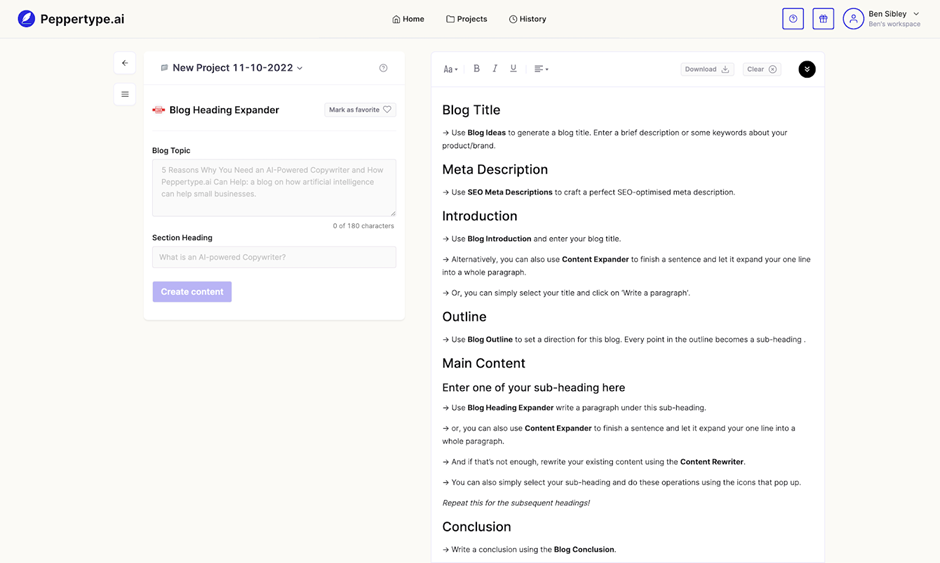Toggle italic formatting

pyautogui.click(x=495, y=69)
